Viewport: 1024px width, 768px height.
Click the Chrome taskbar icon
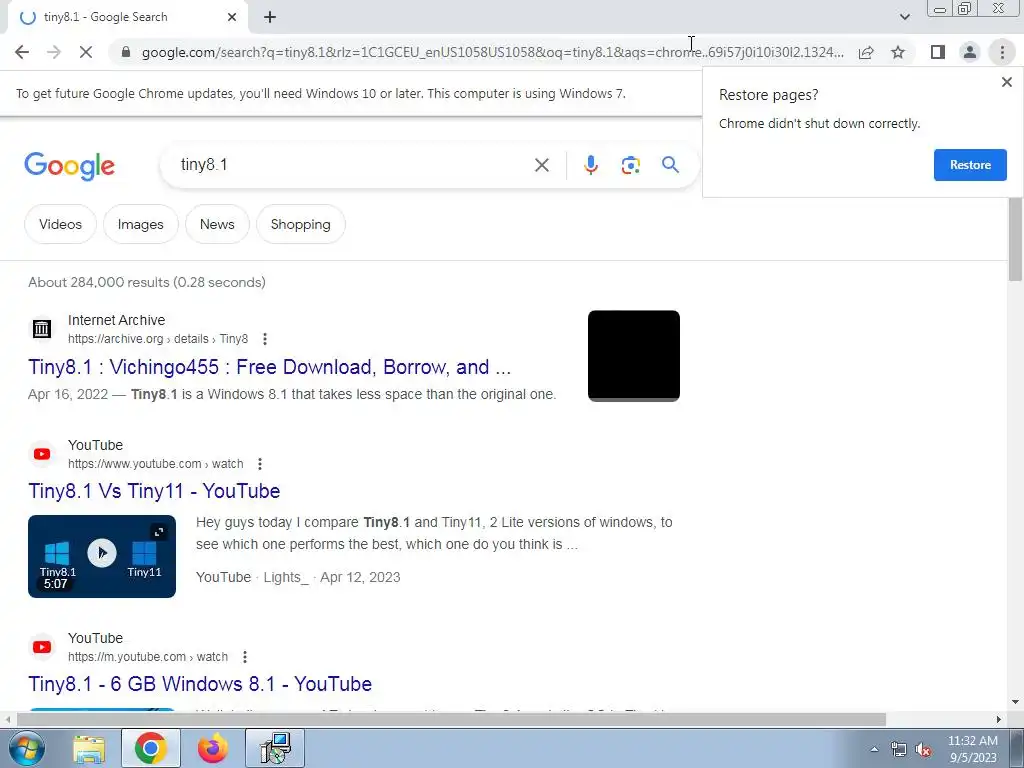150,748
